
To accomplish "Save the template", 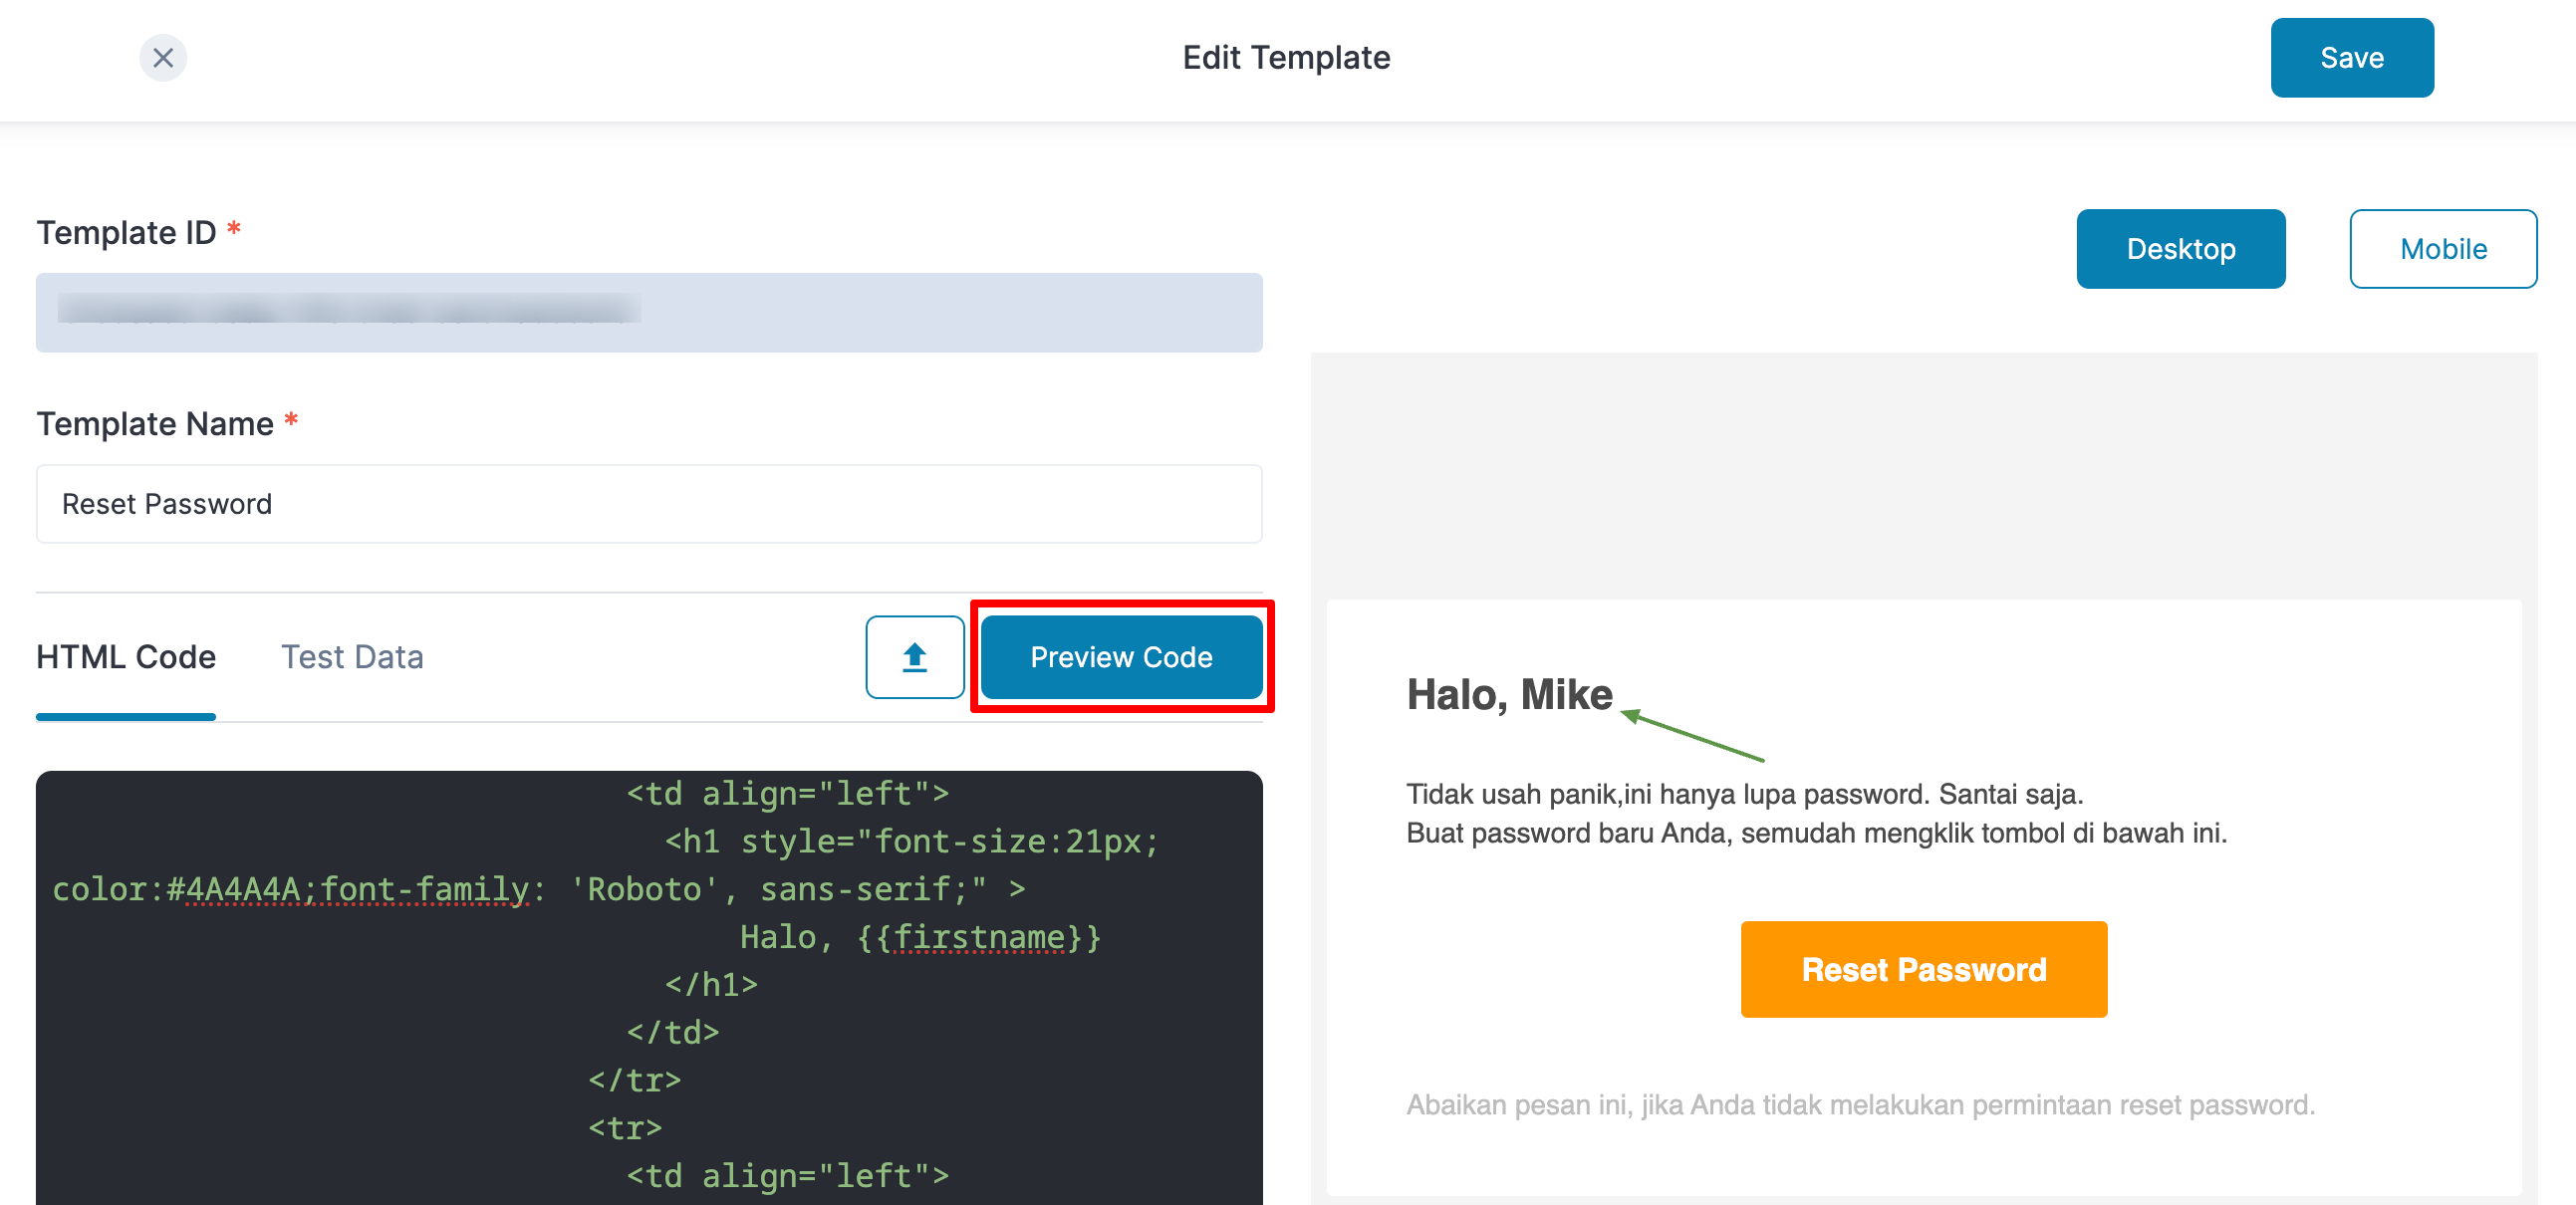I will coord(2351,58).
